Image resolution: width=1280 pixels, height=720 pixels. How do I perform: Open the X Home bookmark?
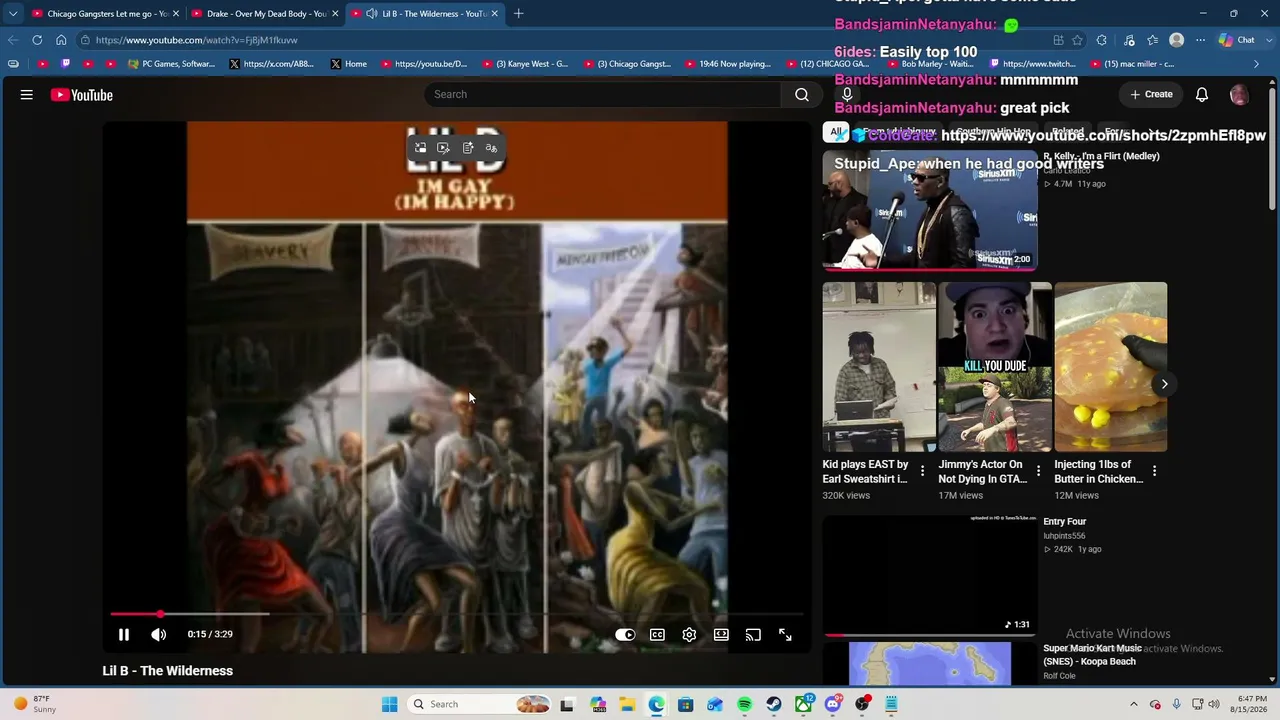pos(348,64)
